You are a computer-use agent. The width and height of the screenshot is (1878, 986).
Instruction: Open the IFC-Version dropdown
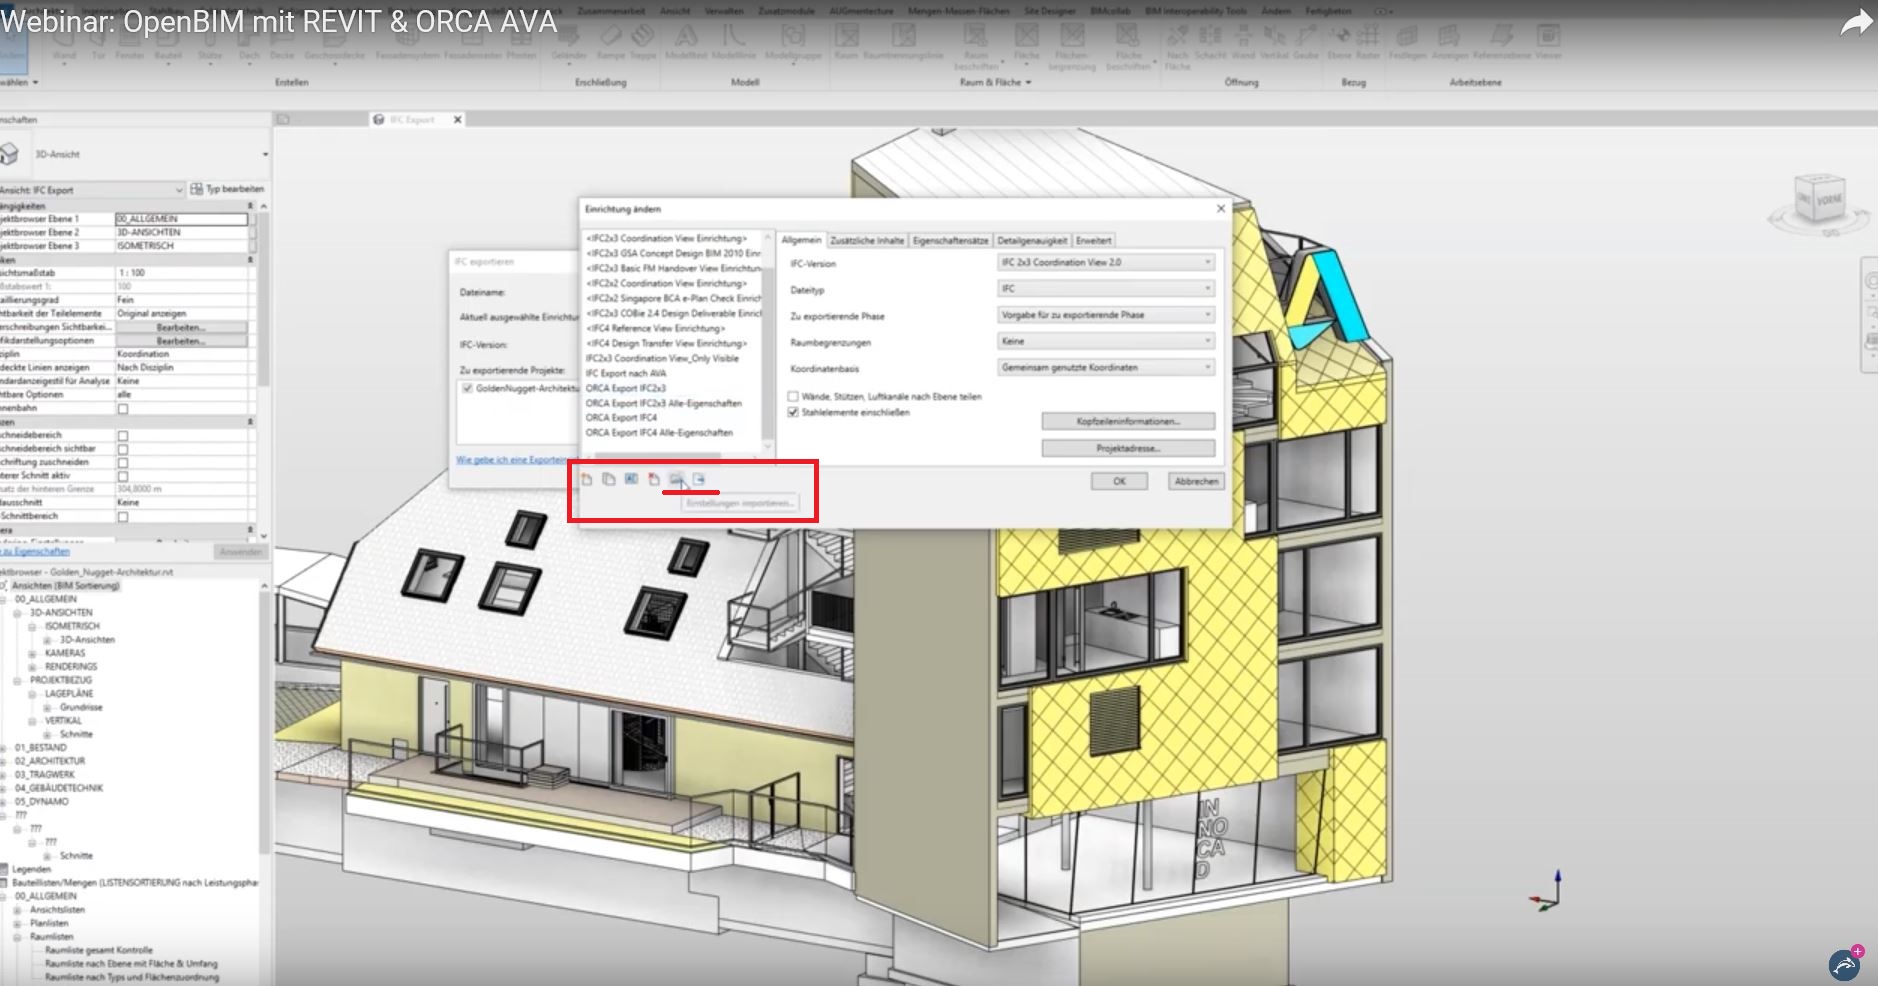pyautogui.click(x=1106, y=262)
